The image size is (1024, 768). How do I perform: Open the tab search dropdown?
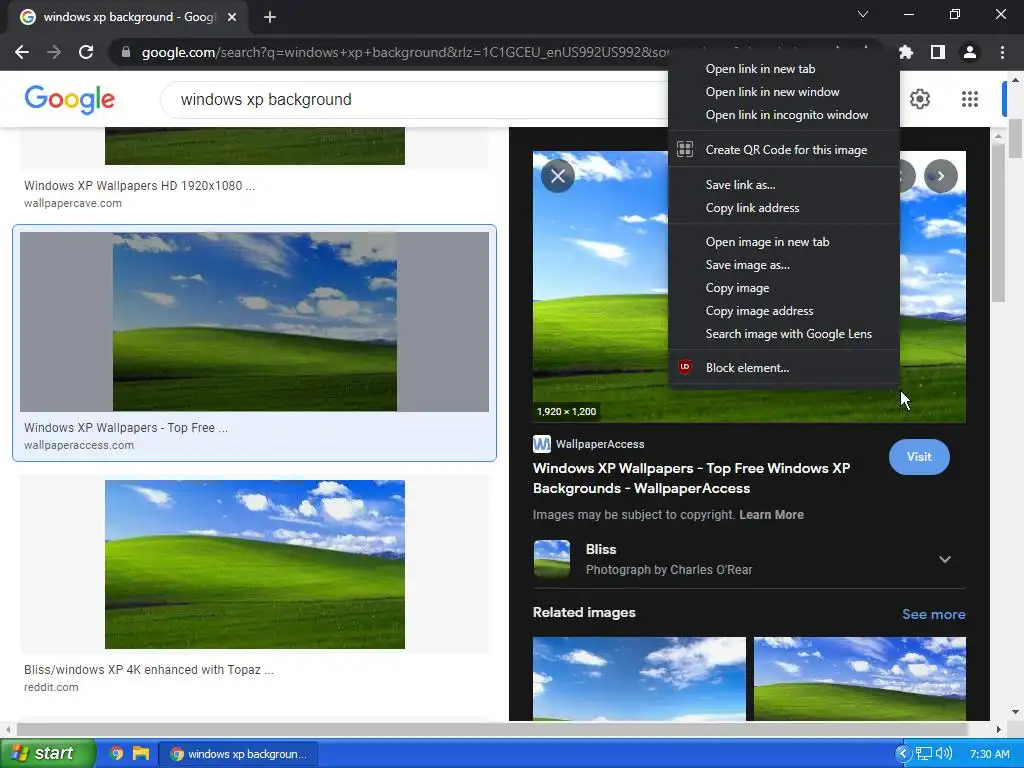(x=863, y=14)
